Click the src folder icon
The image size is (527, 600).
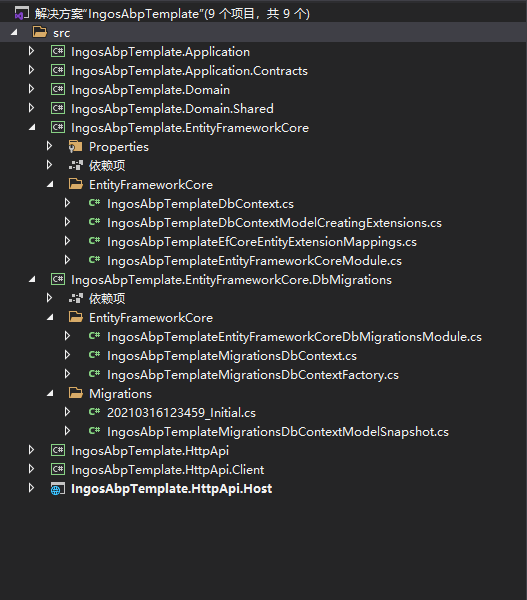(x=39, y=32)
